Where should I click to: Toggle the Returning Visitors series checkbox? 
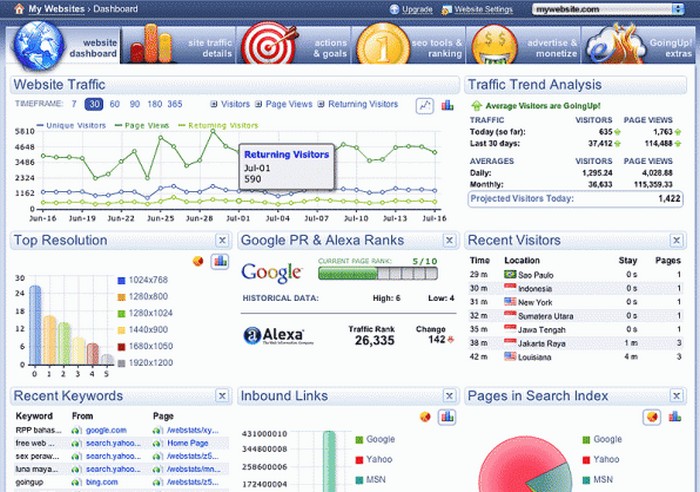[x=321, y=104]
